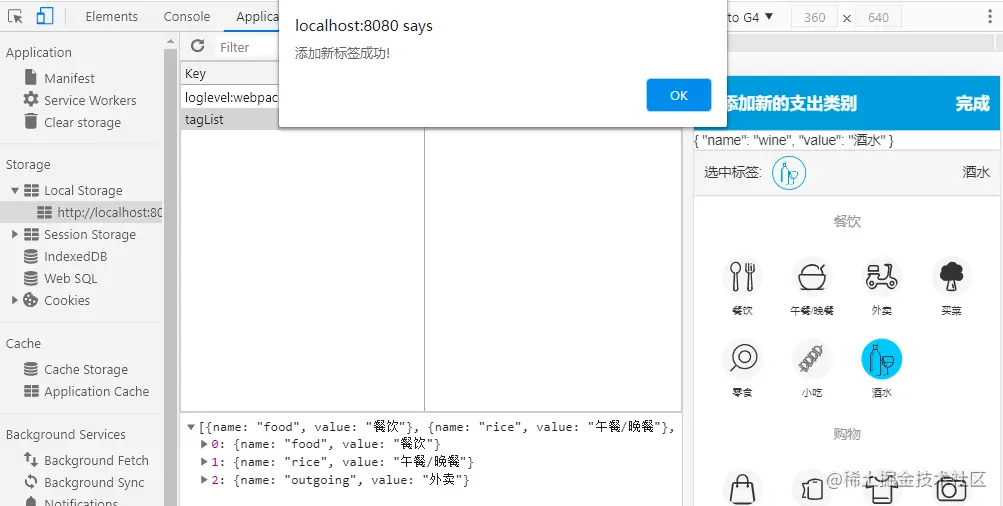
Task: Select the 餐饮 fork and spoon icon
Action: click(742, 276)
